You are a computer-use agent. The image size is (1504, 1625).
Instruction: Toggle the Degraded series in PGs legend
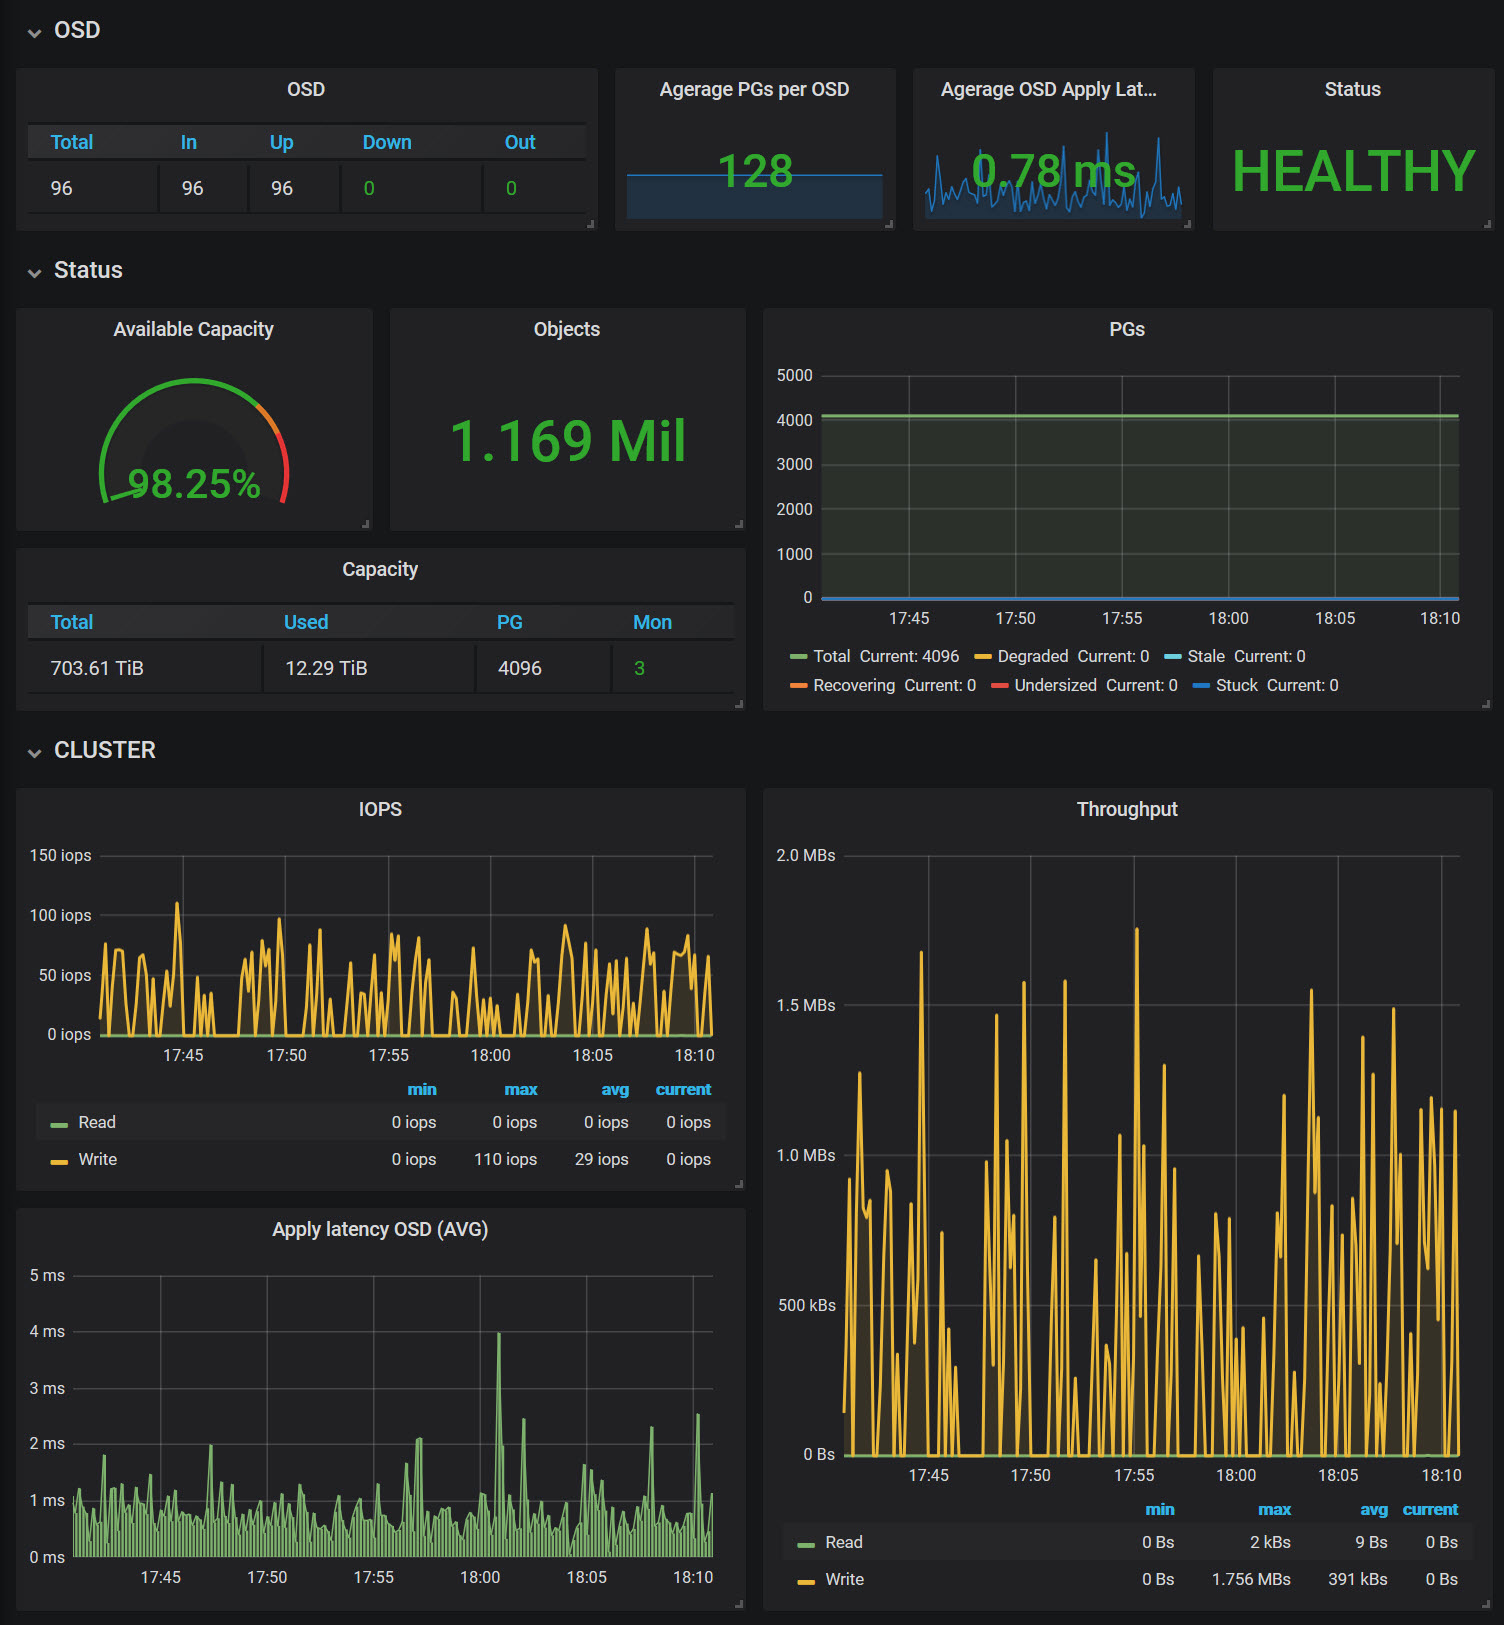[1032, 656]
